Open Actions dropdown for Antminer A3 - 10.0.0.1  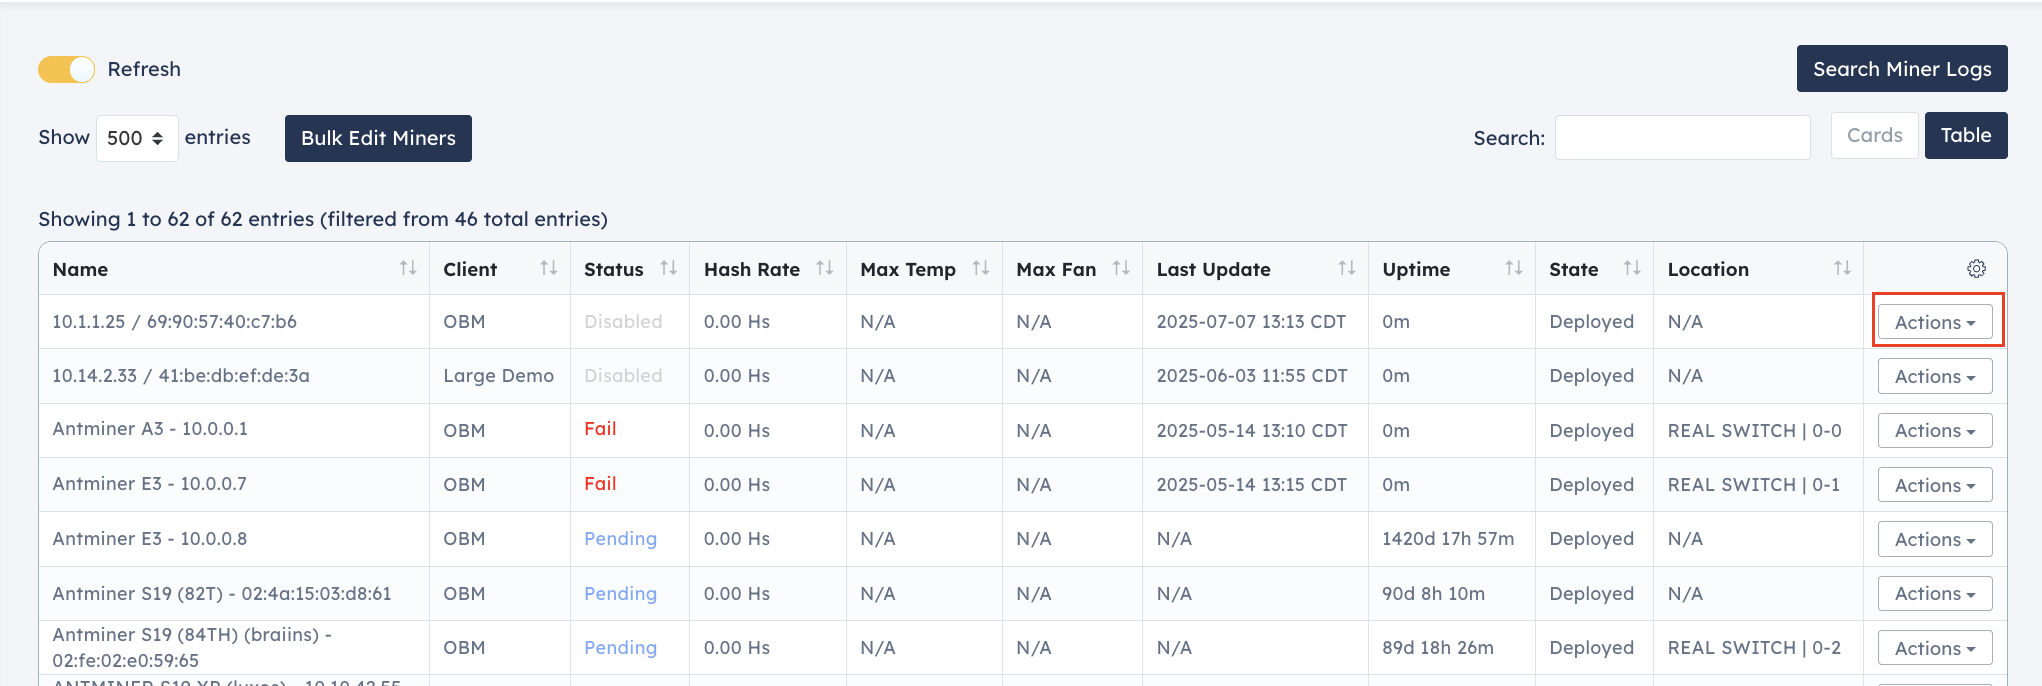click(1935, 431)
